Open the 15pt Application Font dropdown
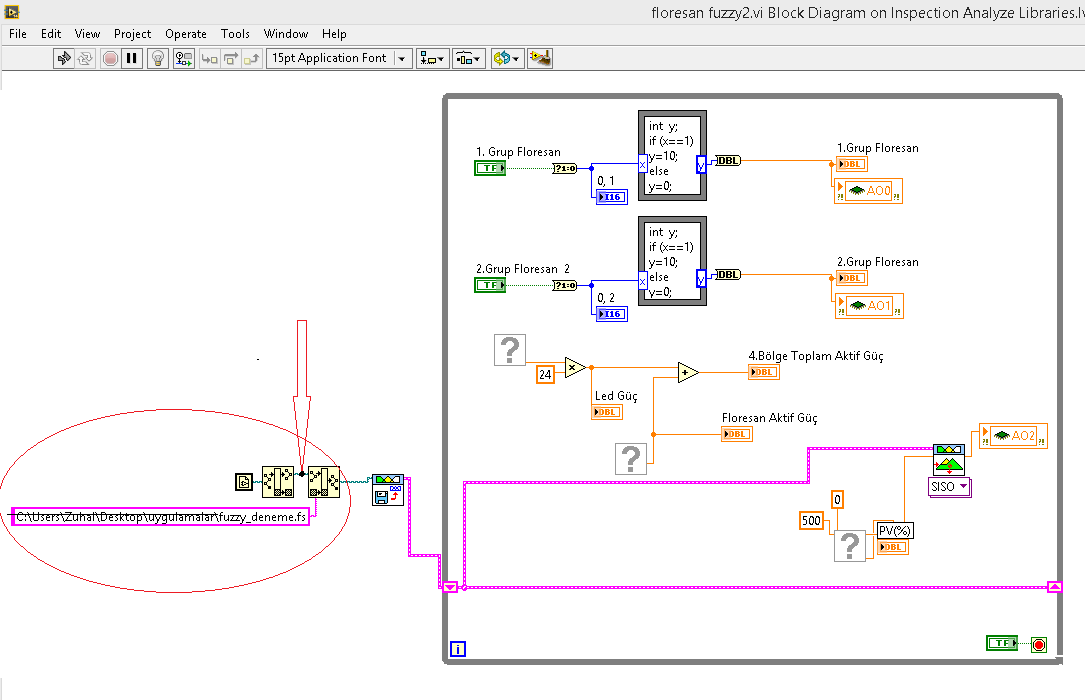 (x=339, y=58)
